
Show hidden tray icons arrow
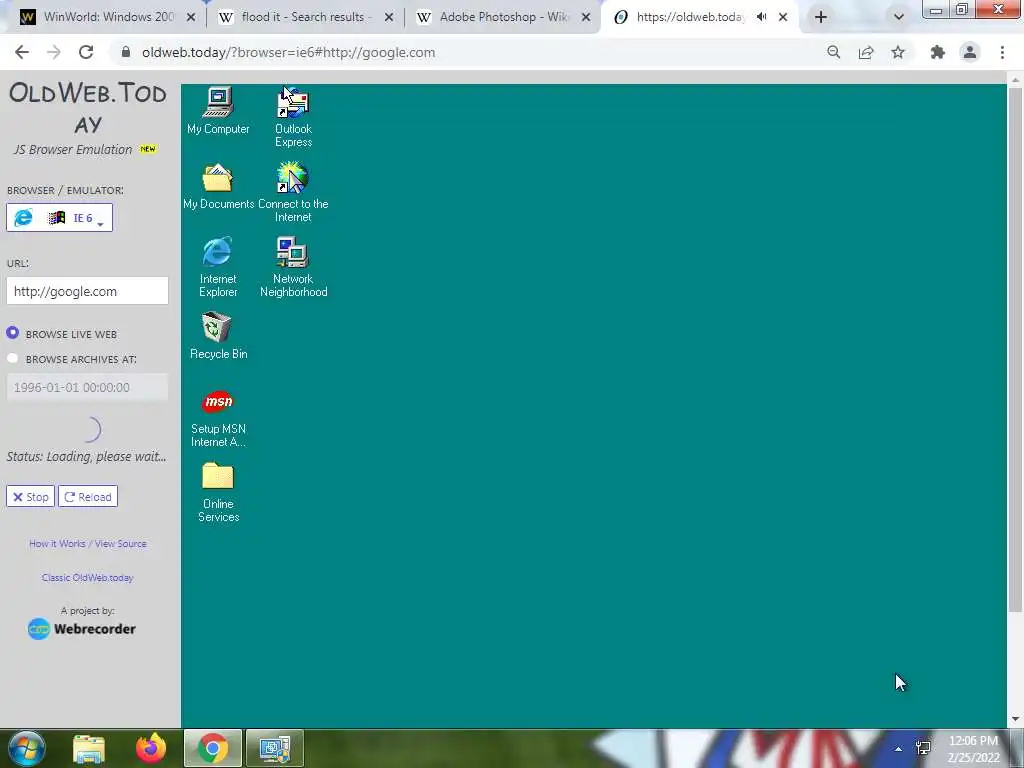(899, 748)
